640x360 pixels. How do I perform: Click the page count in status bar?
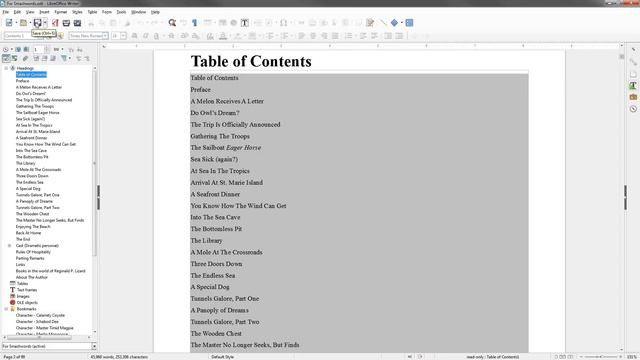coord(14,357)
